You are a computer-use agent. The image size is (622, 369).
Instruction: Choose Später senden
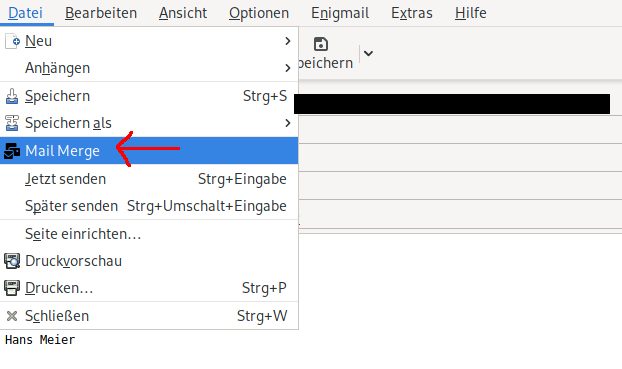pos(149,206)
